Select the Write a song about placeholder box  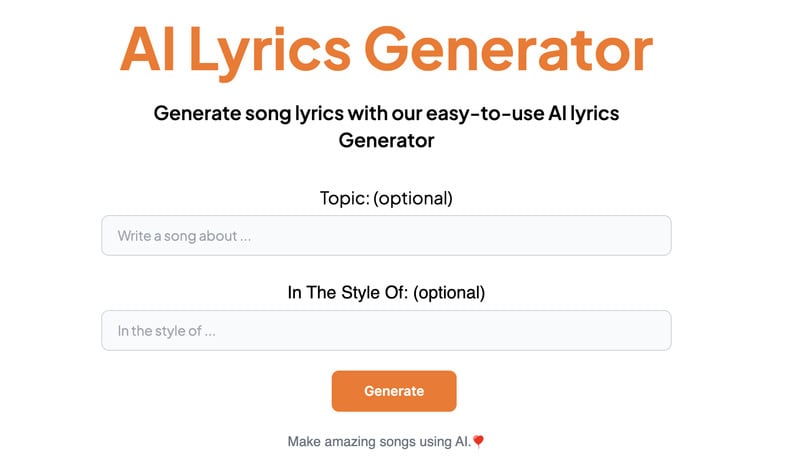[x=386, y=236]
